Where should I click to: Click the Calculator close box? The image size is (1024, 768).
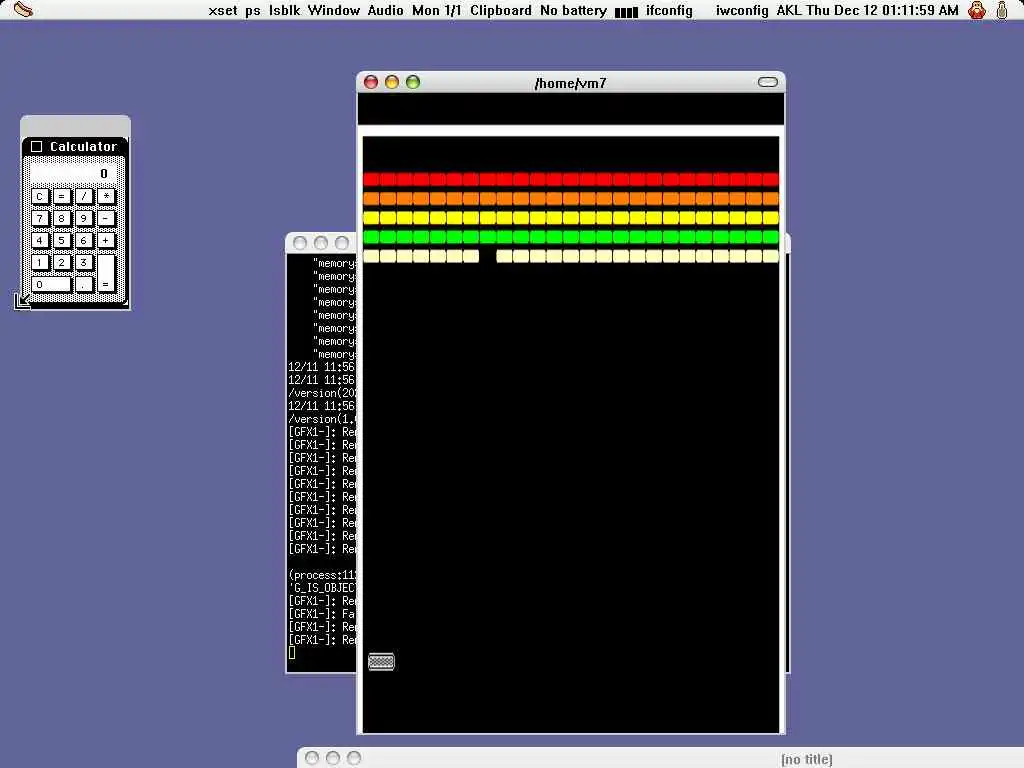pyautogui.click(x=37, y=146)
